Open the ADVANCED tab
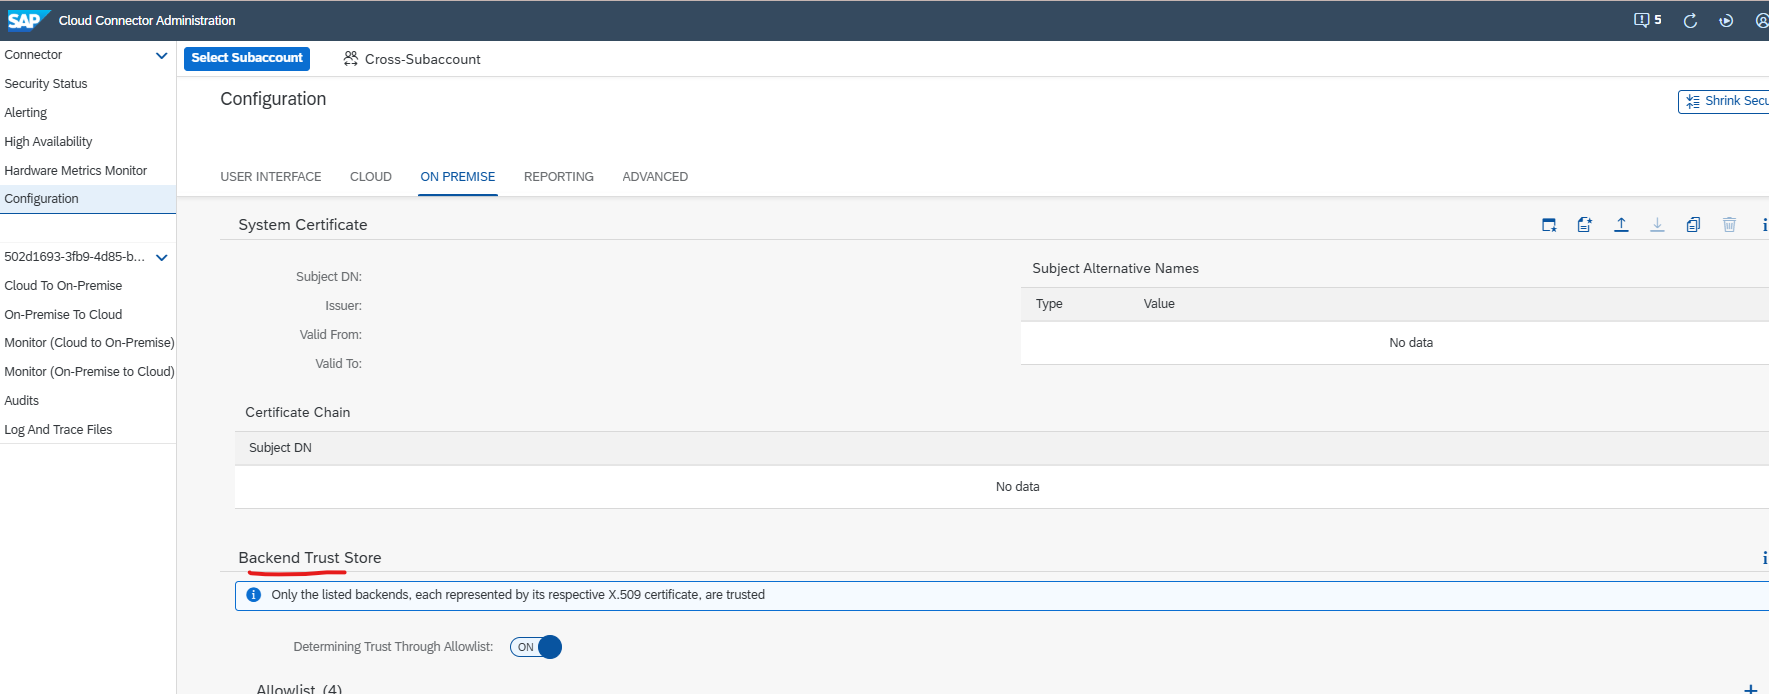Image resolution: width=1769 pixels, height=694 pixels. point(655,177)
